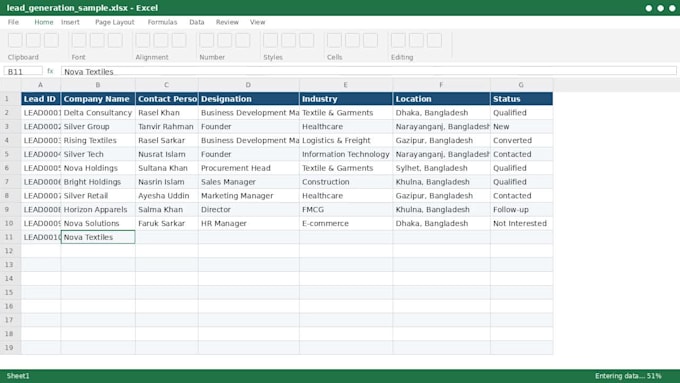Select the Ayesha Uddin cell
The image size is (680, 383).
click(167, 196)
